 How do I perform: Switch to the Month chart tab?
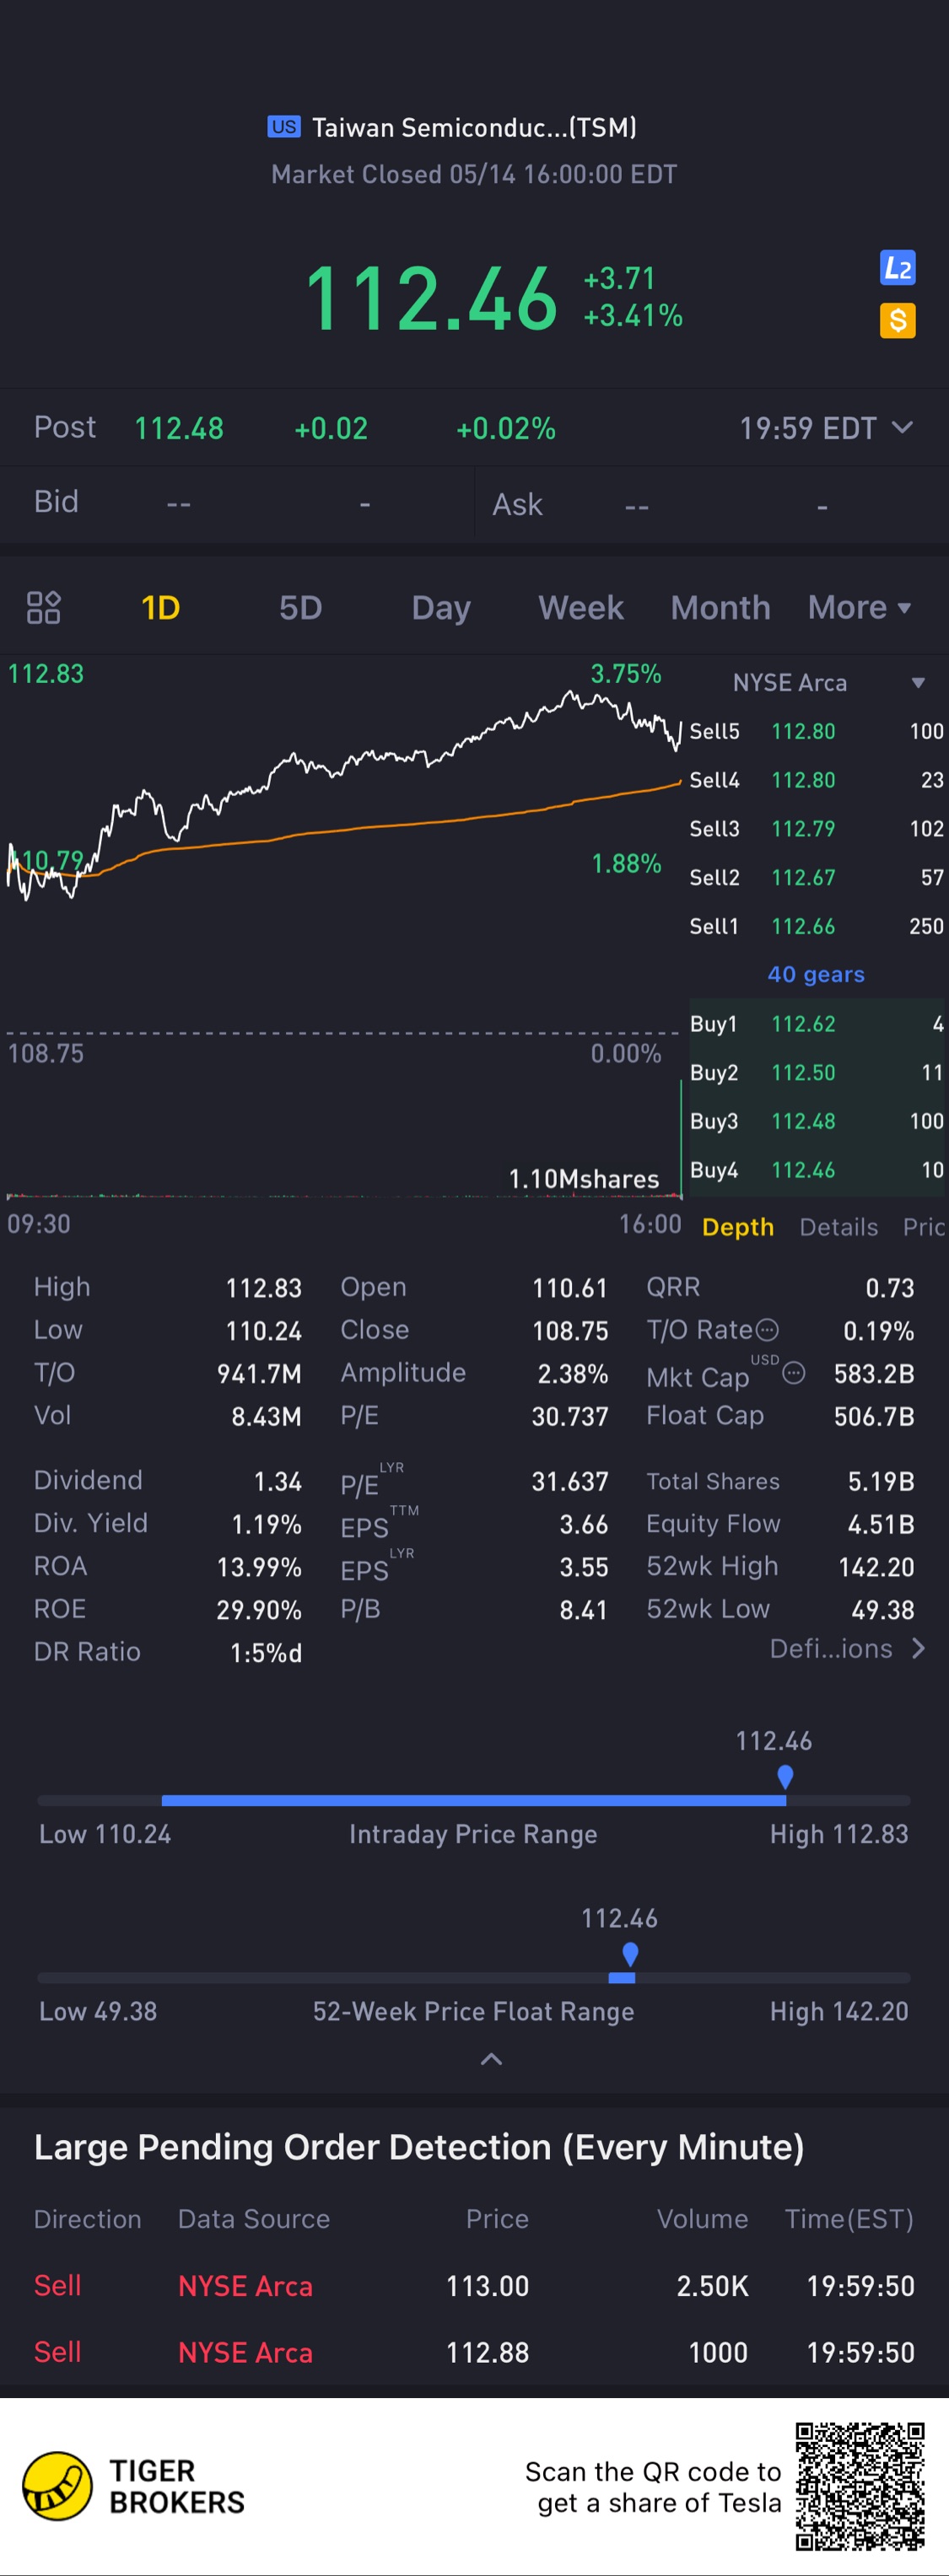click(x=720, y=607)
